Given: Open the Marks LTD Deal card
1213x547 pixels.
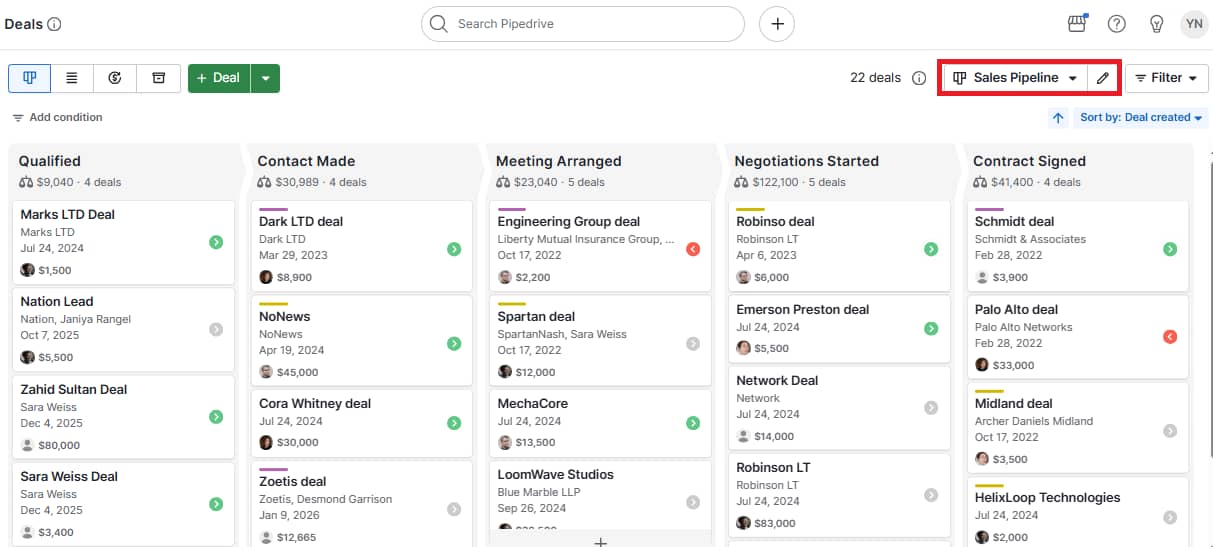Looking at the screenshot, I should pos(123,242).
